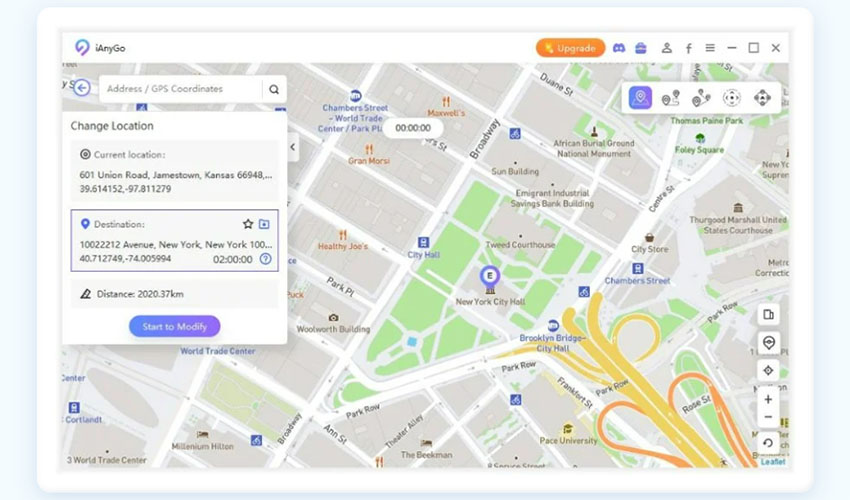Click the Tweed Courthouse label
Viewport: 850px width, 500px height.
point(520,245)
